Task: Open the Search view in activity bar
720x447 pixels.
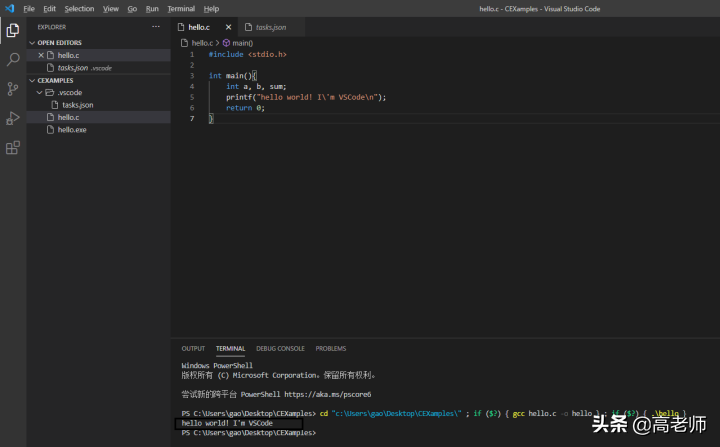Action: coord(13,59)
